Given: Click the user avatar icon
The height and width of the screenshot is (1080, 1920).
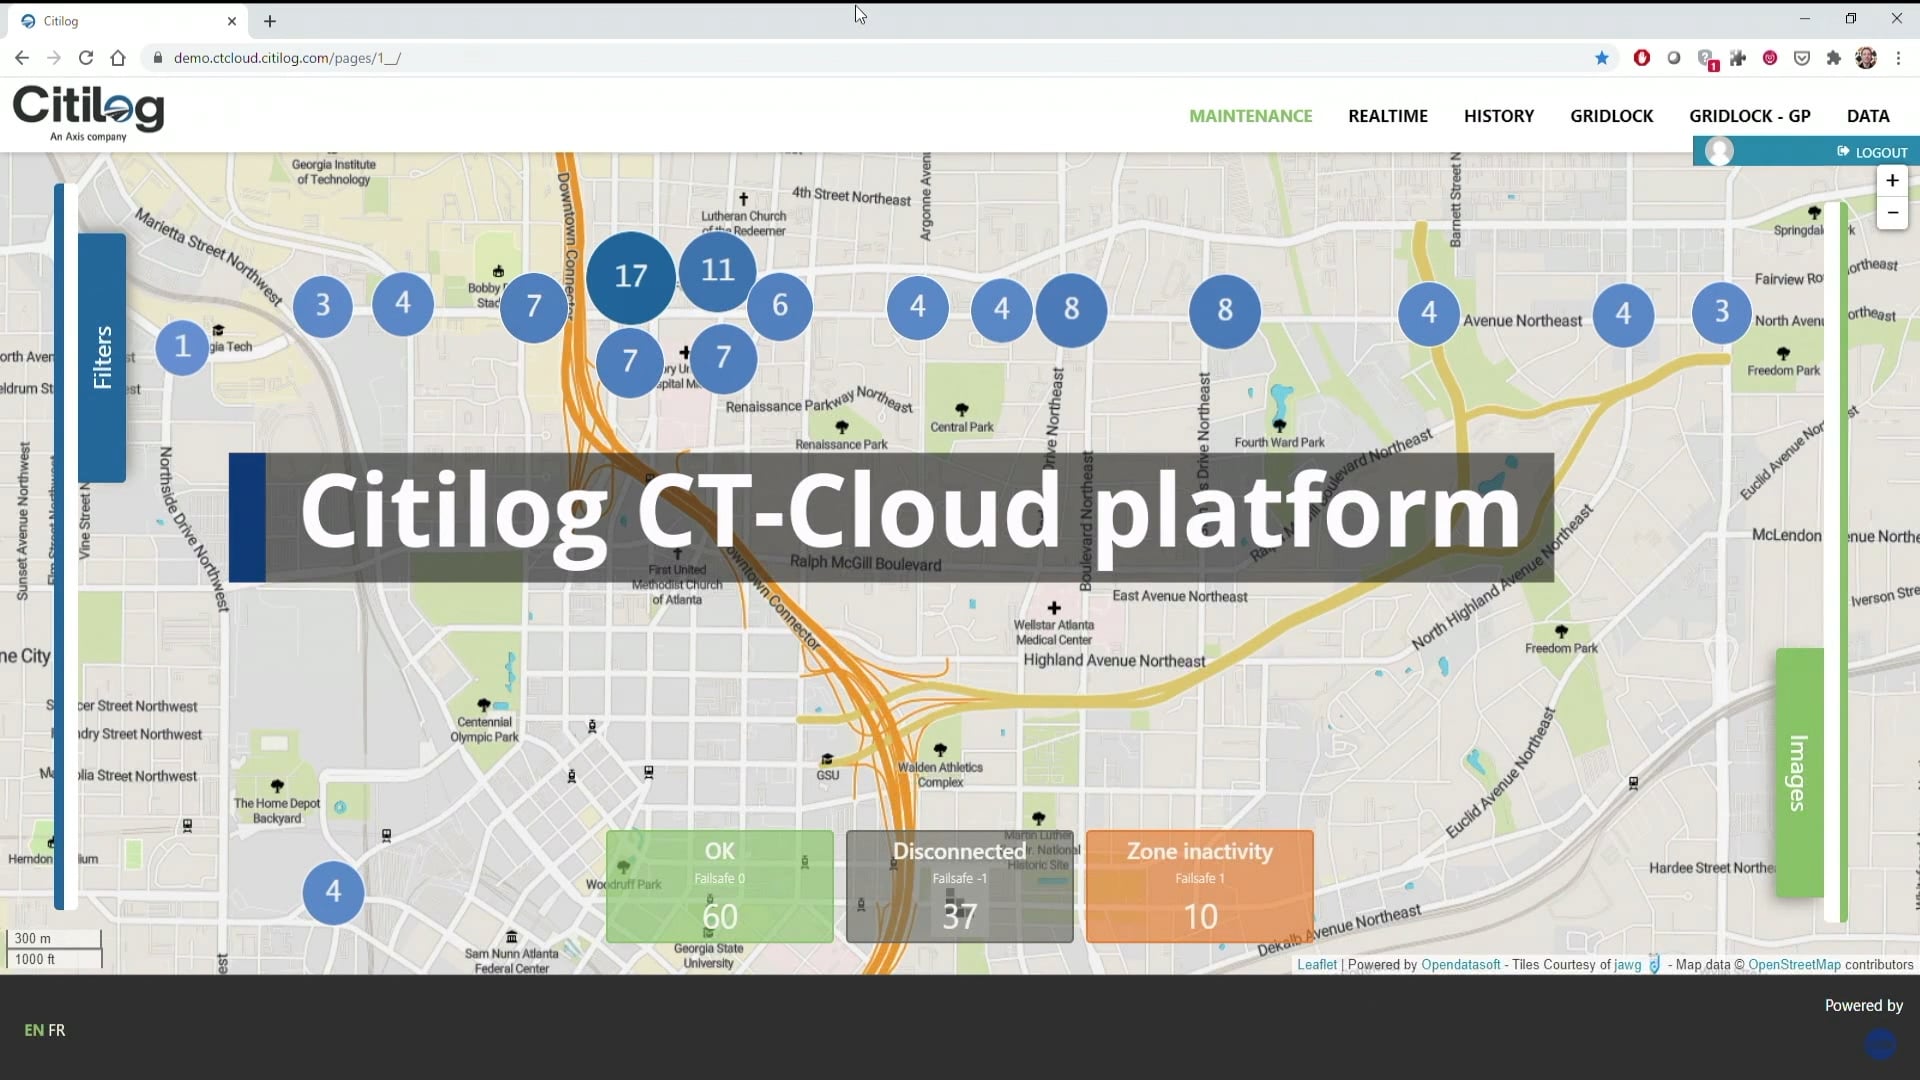Looking at the screenshot, I should click(x=1719, y=151).
